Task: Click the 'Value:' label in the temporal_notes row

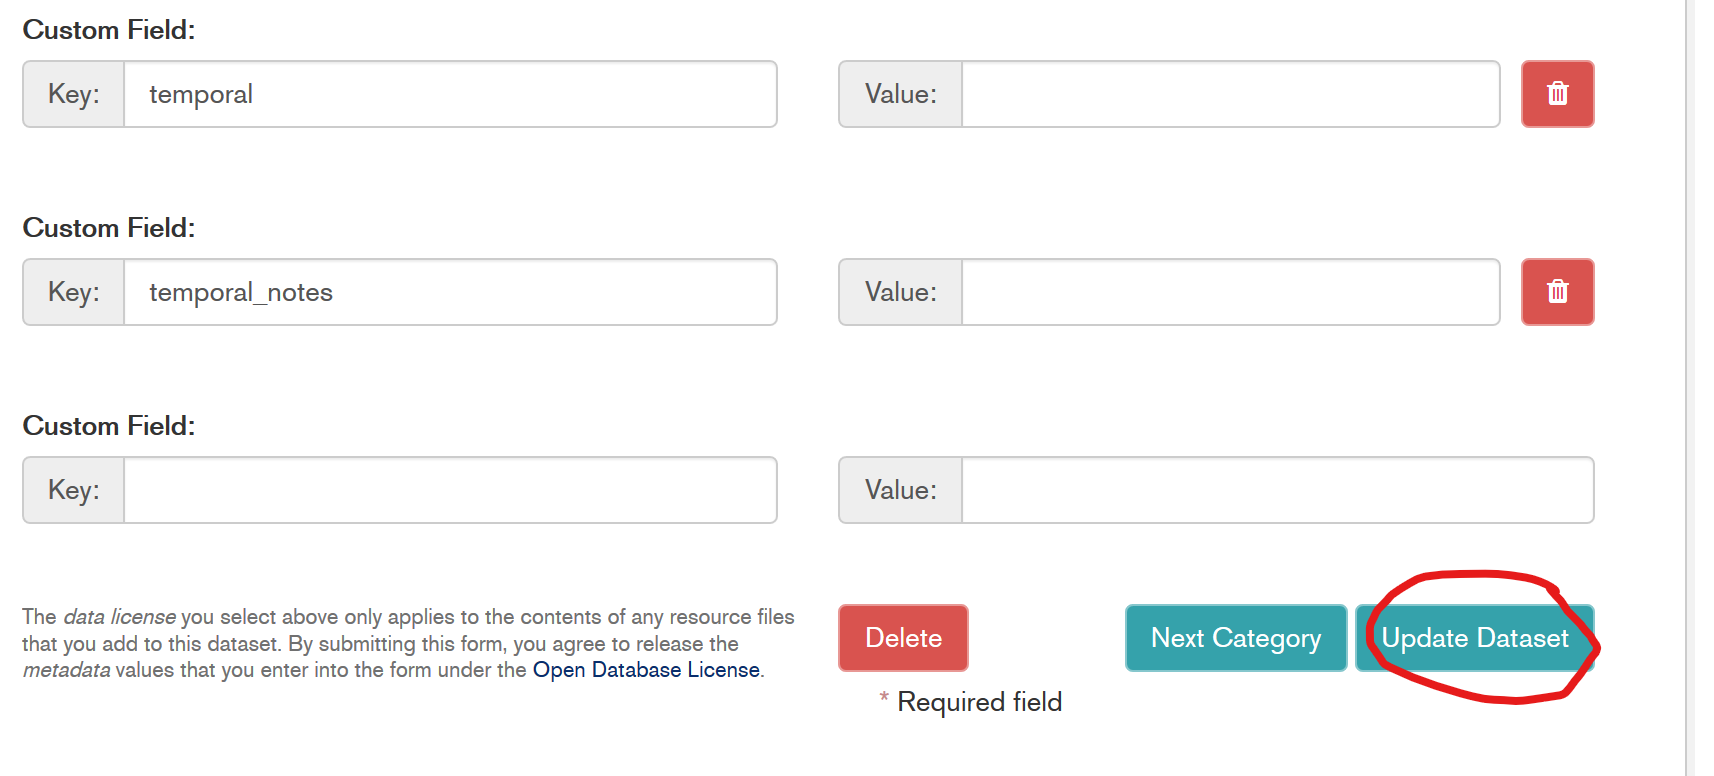Action: [900, 292]
